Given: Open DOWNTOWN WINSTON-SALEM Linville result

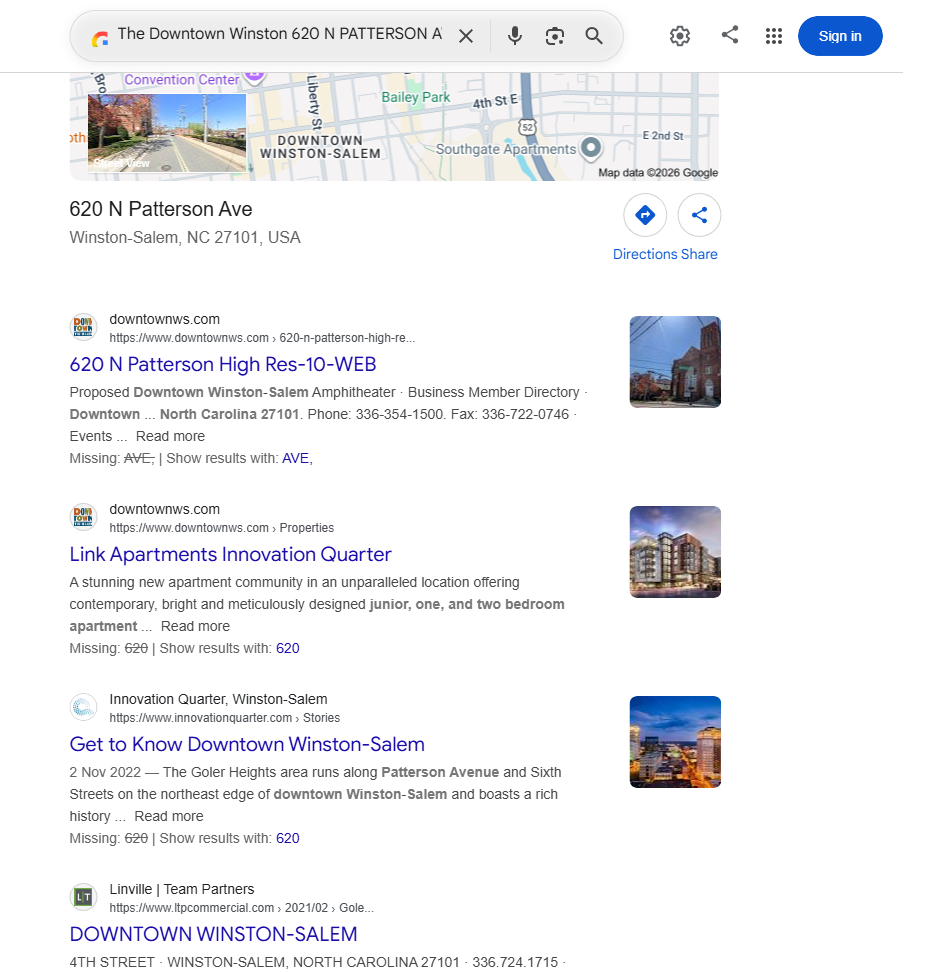Looking at the screenshot, I should click(x=213, y=934).
